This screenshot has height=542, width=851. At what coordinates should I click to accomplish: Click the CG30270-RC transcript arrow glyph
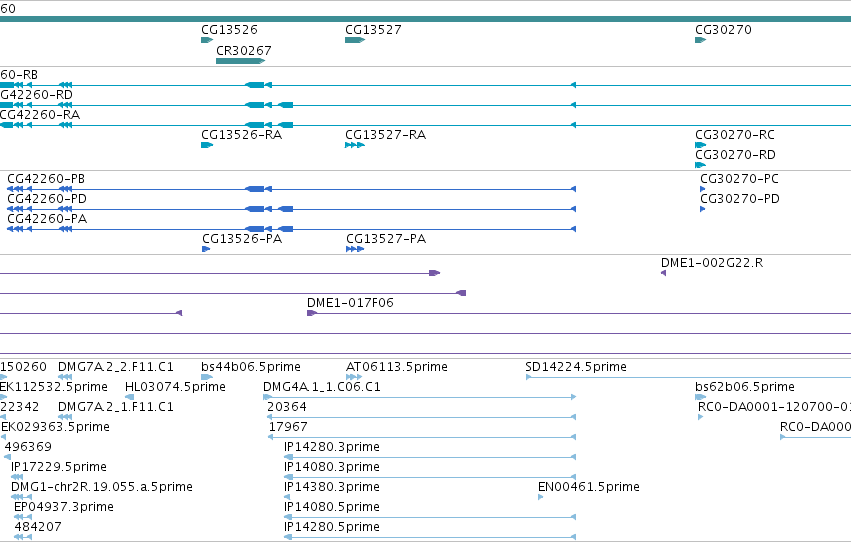700,145
